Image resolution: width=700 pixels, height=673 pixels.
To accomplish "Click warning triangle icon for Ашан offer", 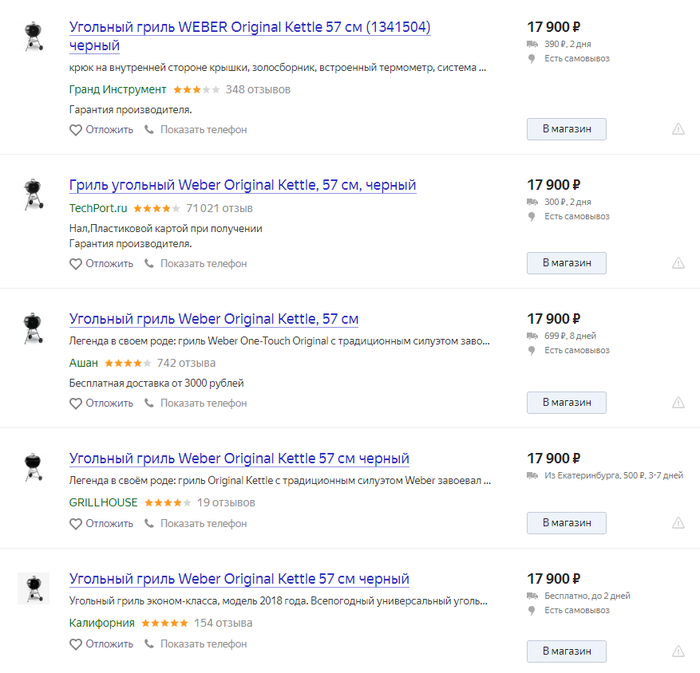I will 678,402.
